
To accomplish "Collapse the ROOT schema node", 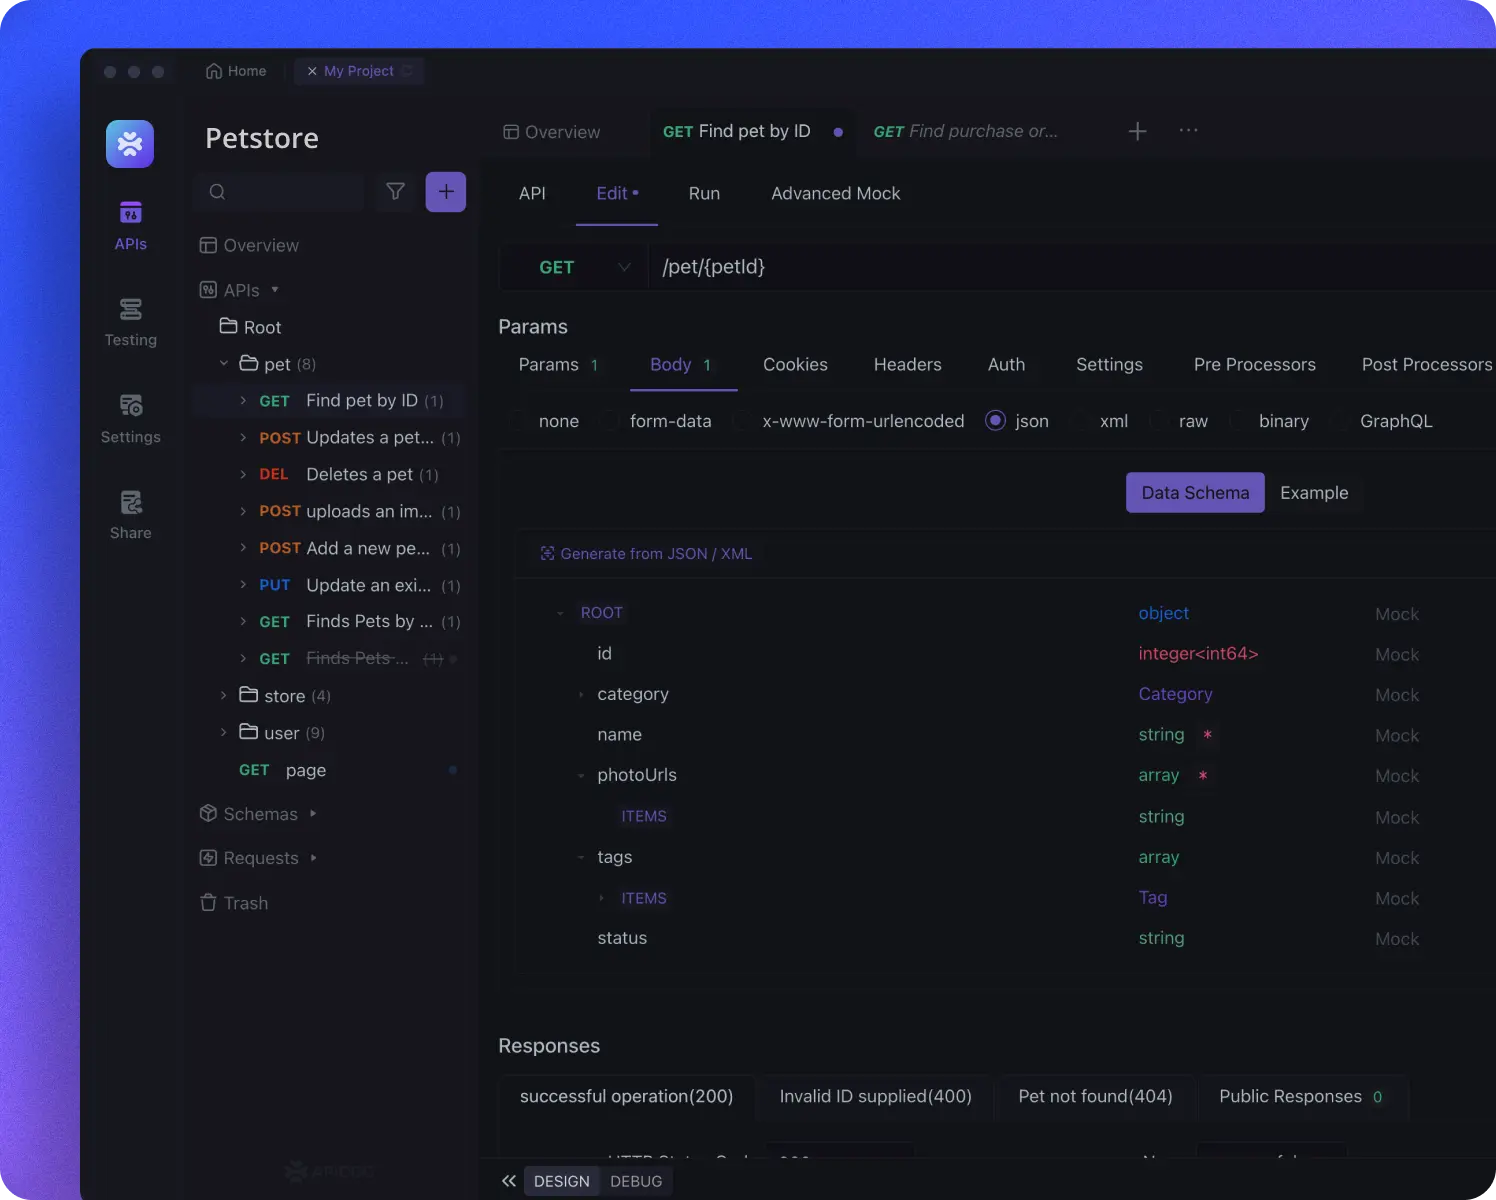I will tap(560, 613).
